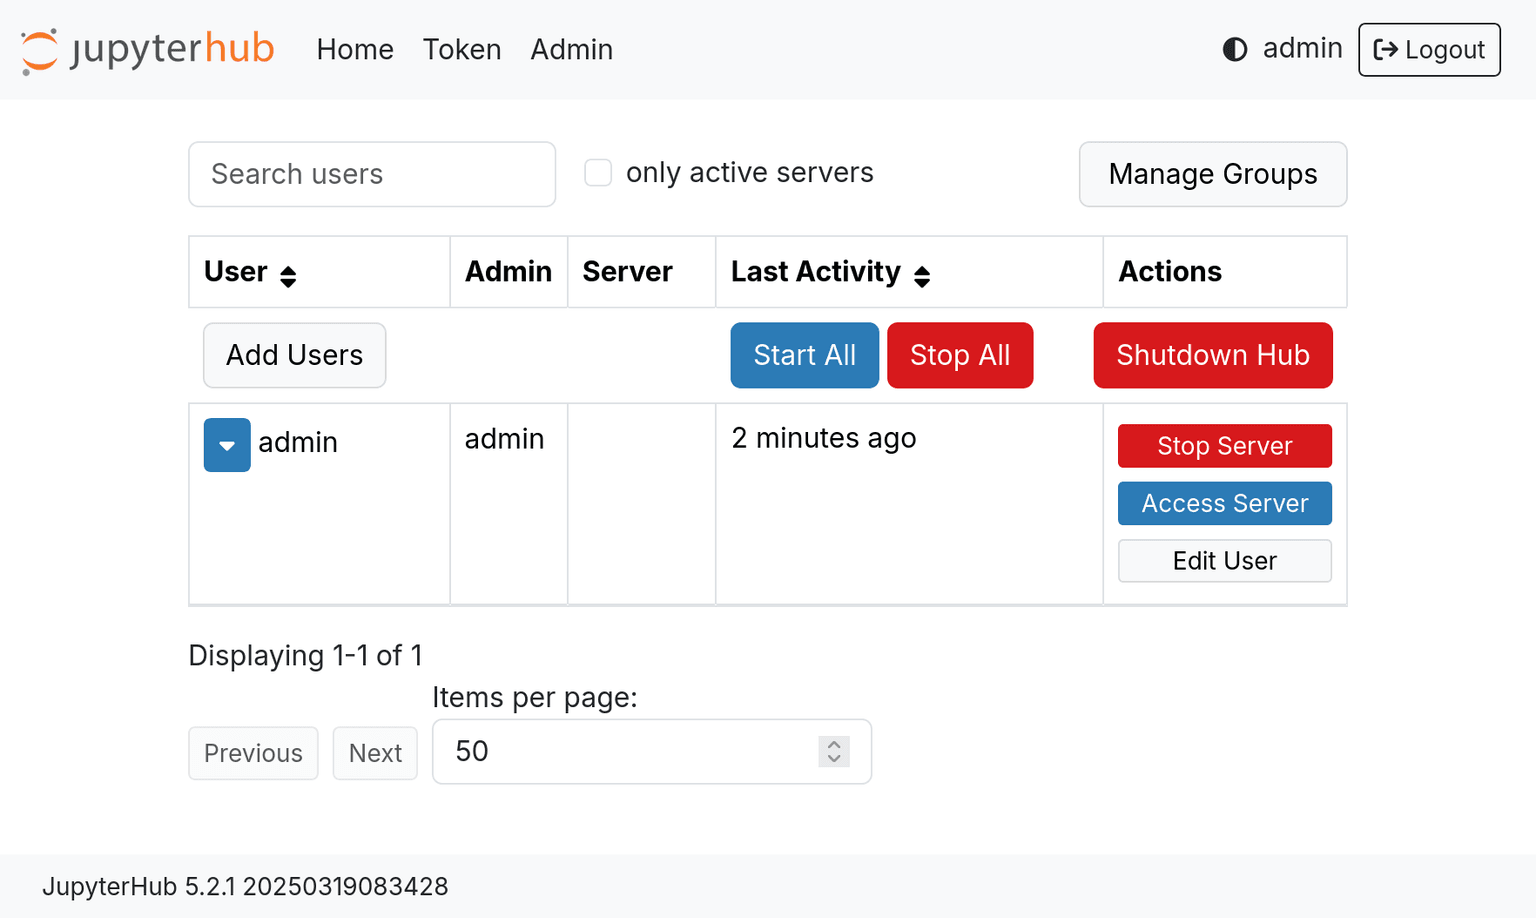Image resolution: width=1536 pixels, height=918 pixels.
Task: Open Manage Groups
Action: coord(1213,174)
